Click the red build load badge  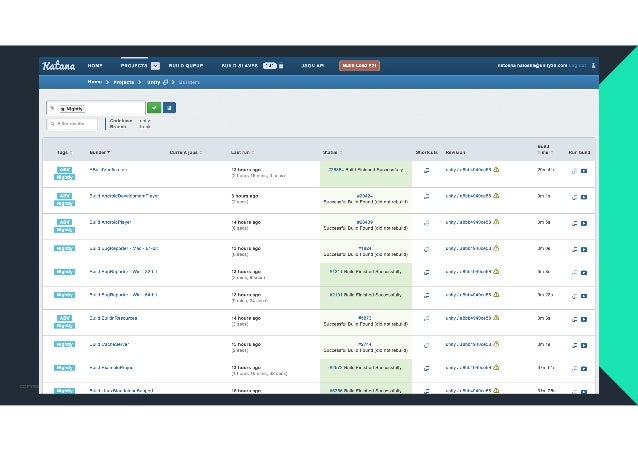359,66
